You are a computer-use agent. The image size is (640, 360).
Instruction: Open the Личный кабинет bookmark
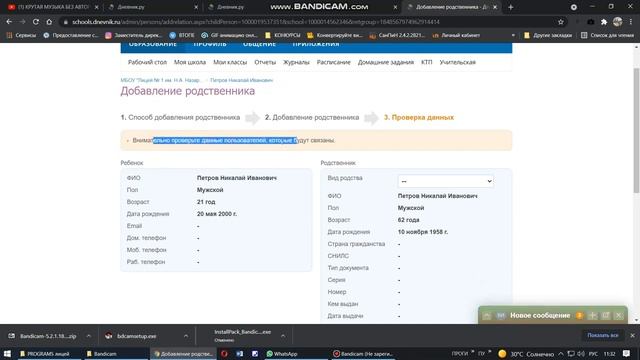(456, 36)
